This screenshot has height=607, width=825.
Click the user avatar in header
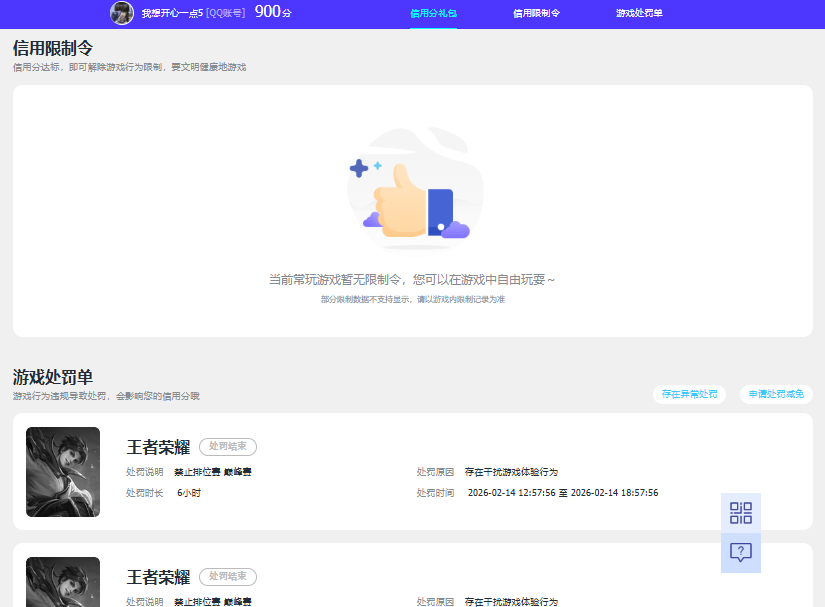pyautogui.click(x=122, y=13)
